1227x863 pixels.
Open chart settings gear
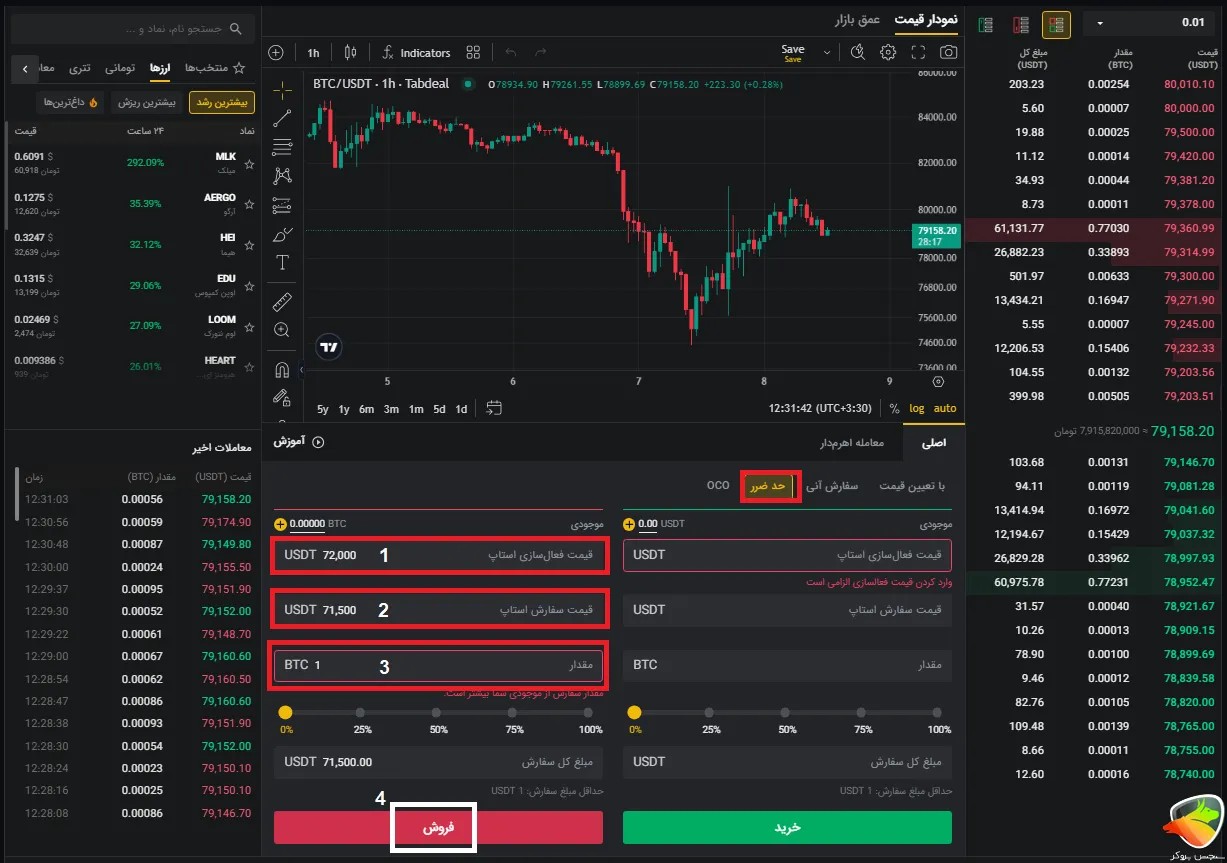tap(888, 52)
